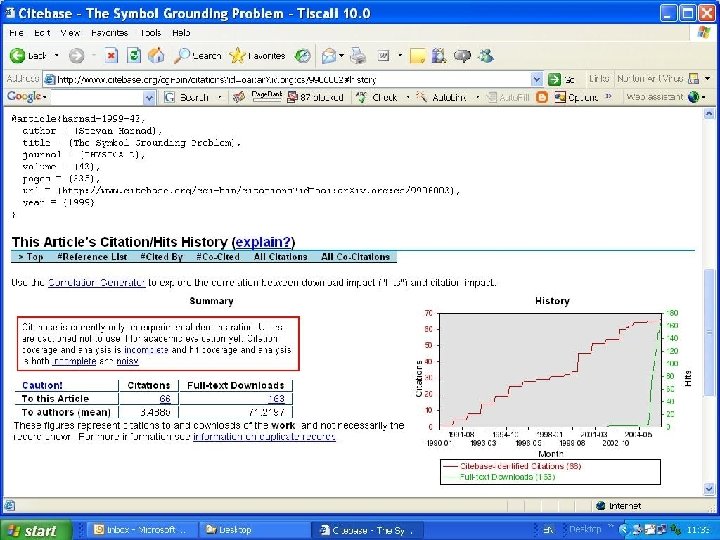Expand the Edit dropdown arrow
The width and height of the screenshot is (720, 540).
[x=400, y=56]
